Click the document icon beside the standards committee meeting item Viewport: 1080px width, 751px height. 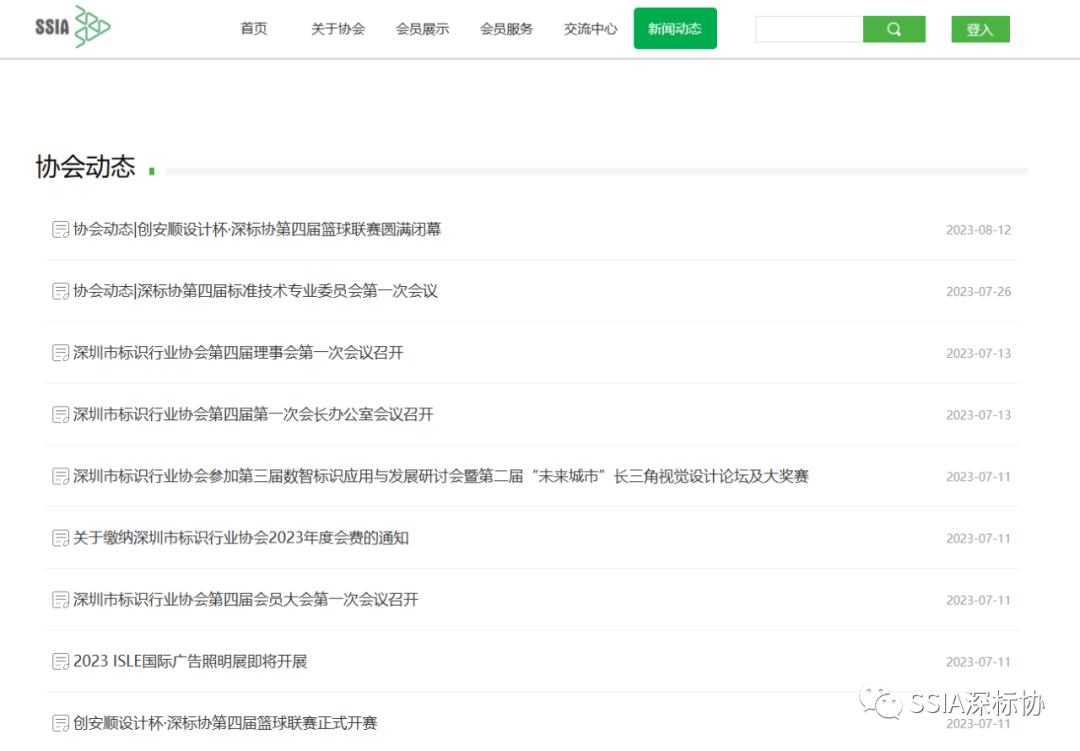pos(60,291)
